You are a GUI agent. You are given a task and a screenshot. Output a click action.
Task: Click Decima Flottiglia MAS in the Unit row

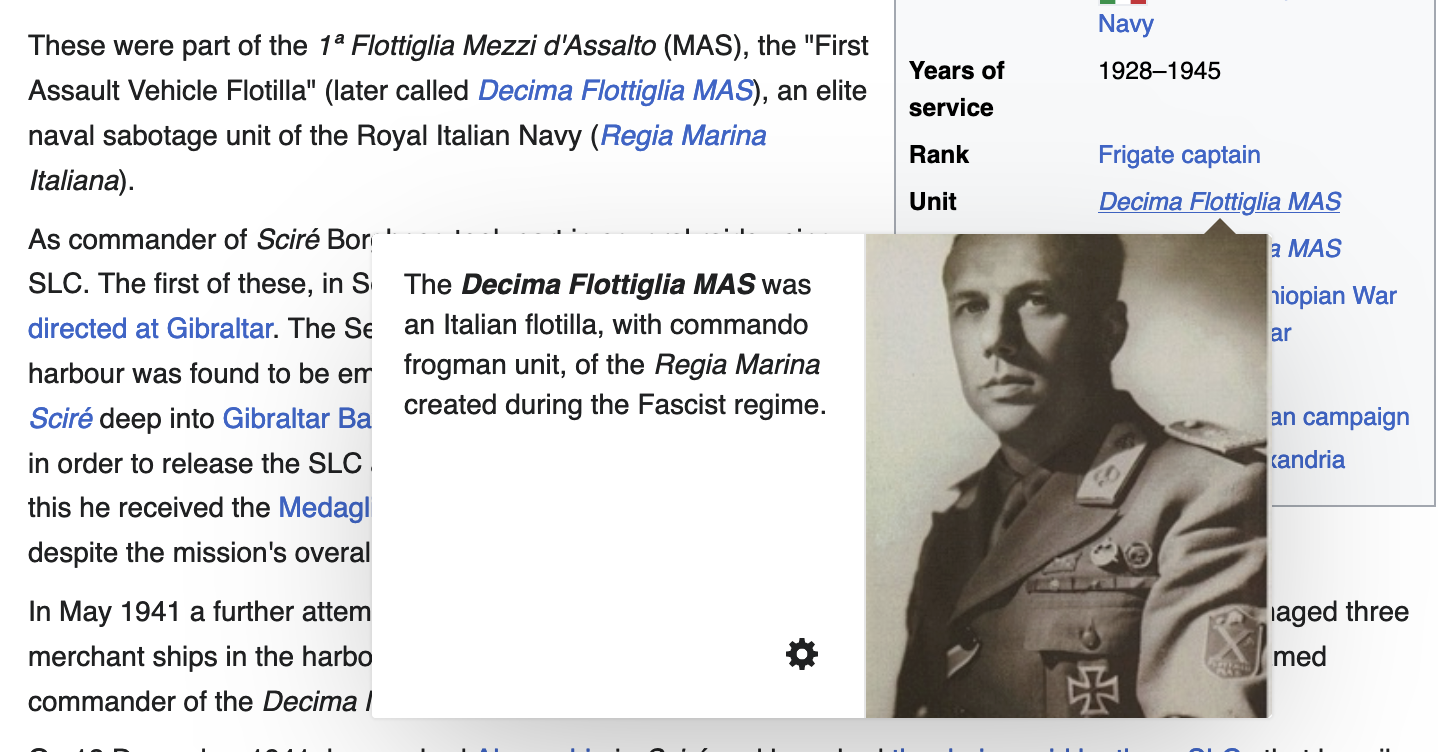point(1219,202)
